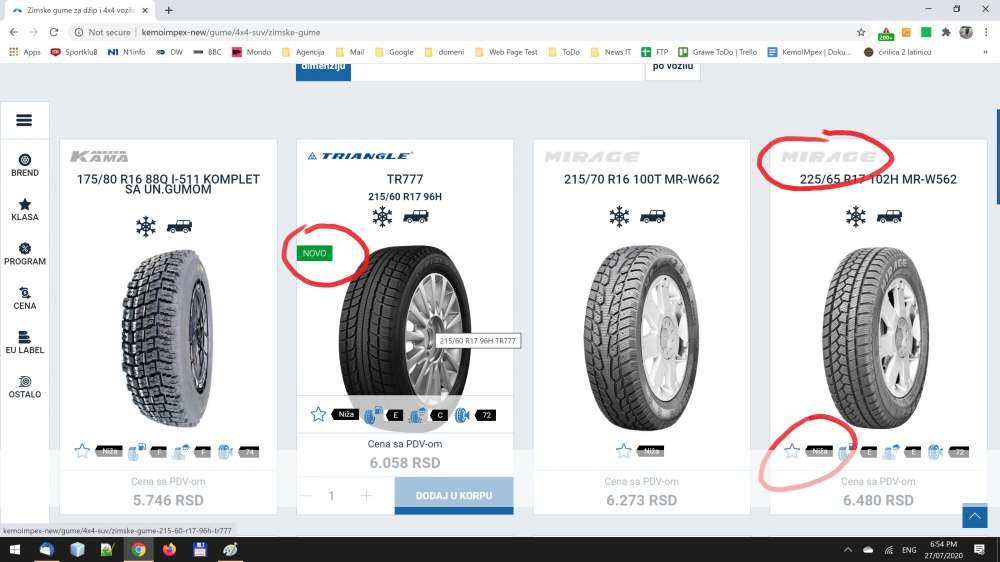Screen dimensions: 1000x562
Task: Open the EU LABEL filter
Action: [25, 343]
